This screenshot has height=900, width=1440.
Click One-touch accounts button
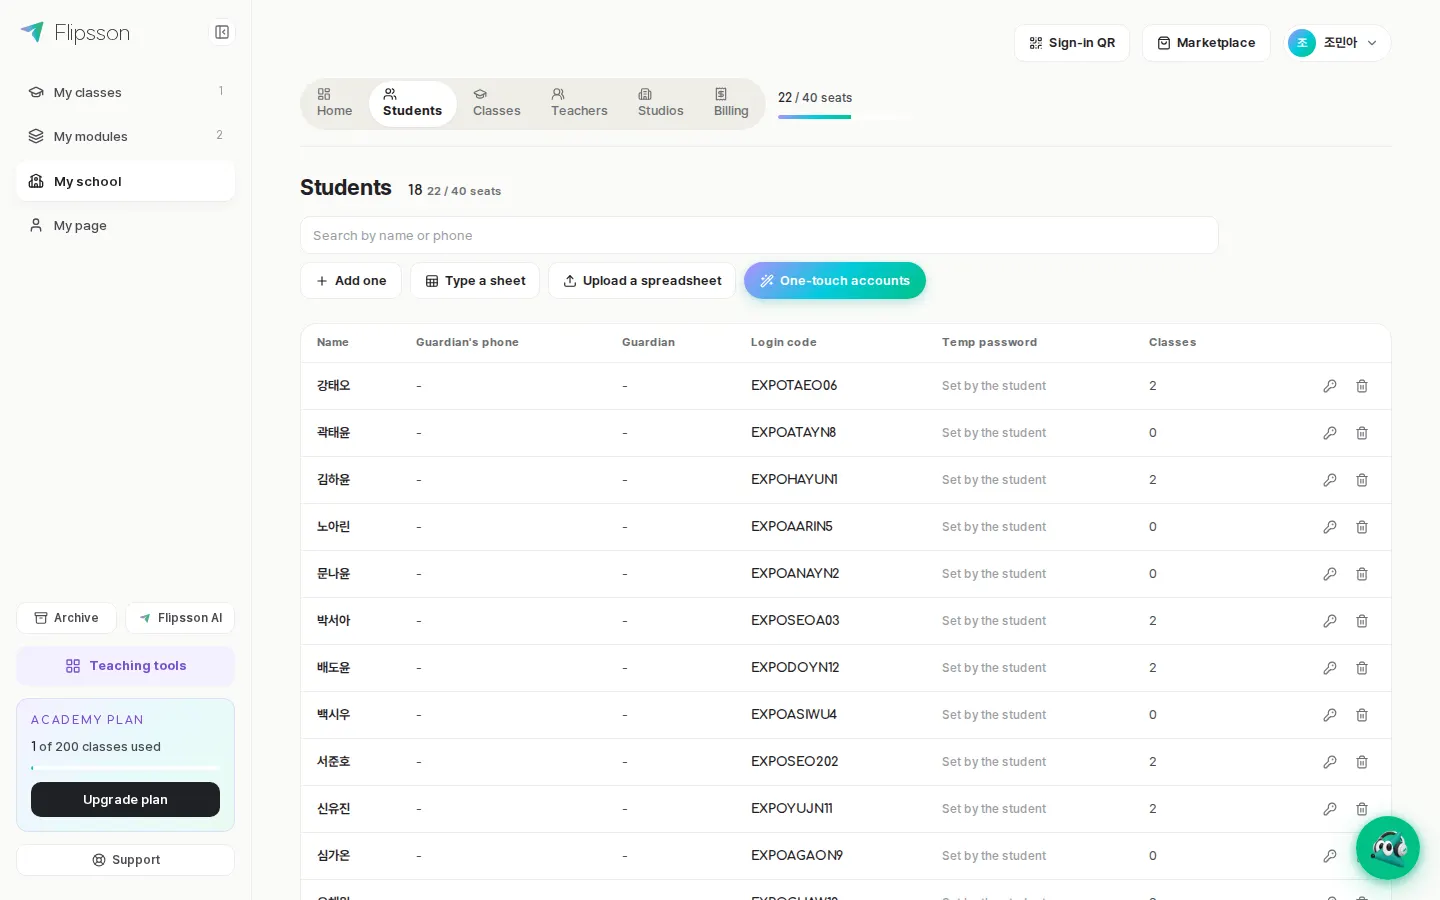[x=835, y=281]
